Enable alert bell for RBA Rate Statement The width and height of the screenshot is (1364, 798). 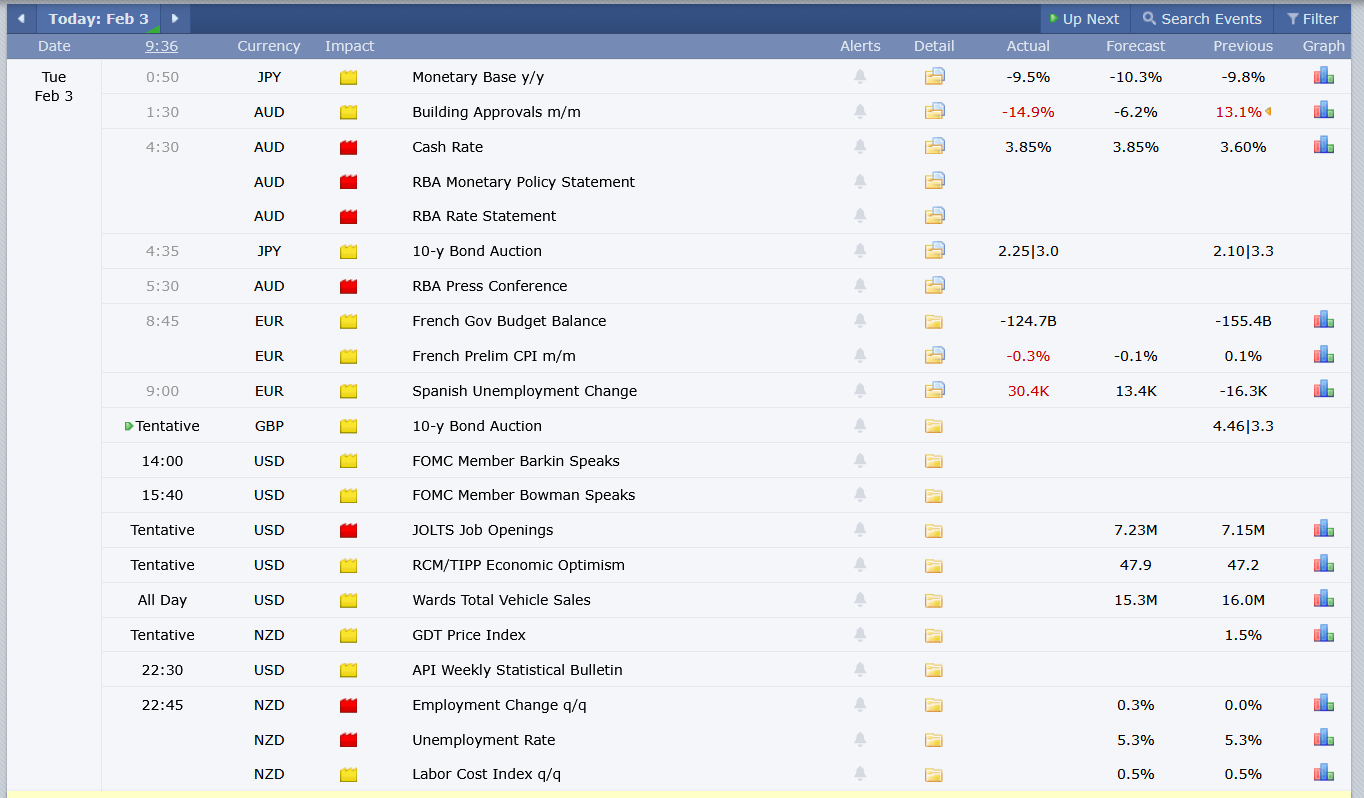click(860, 216)
